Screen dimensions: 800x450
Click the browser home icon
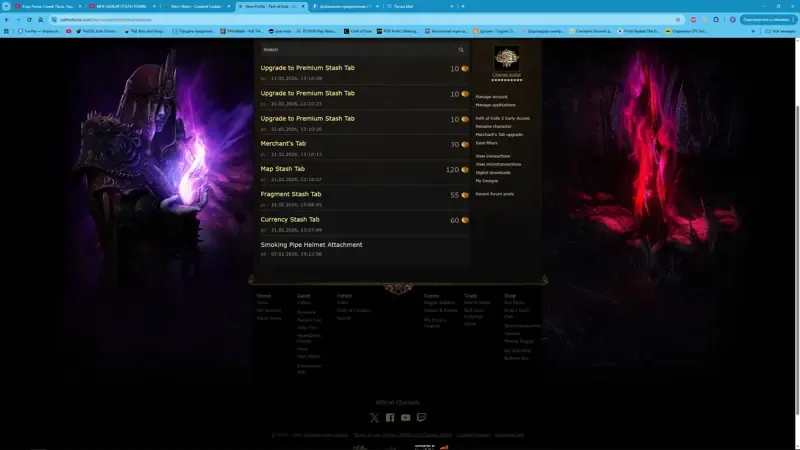tap(40, 19)
